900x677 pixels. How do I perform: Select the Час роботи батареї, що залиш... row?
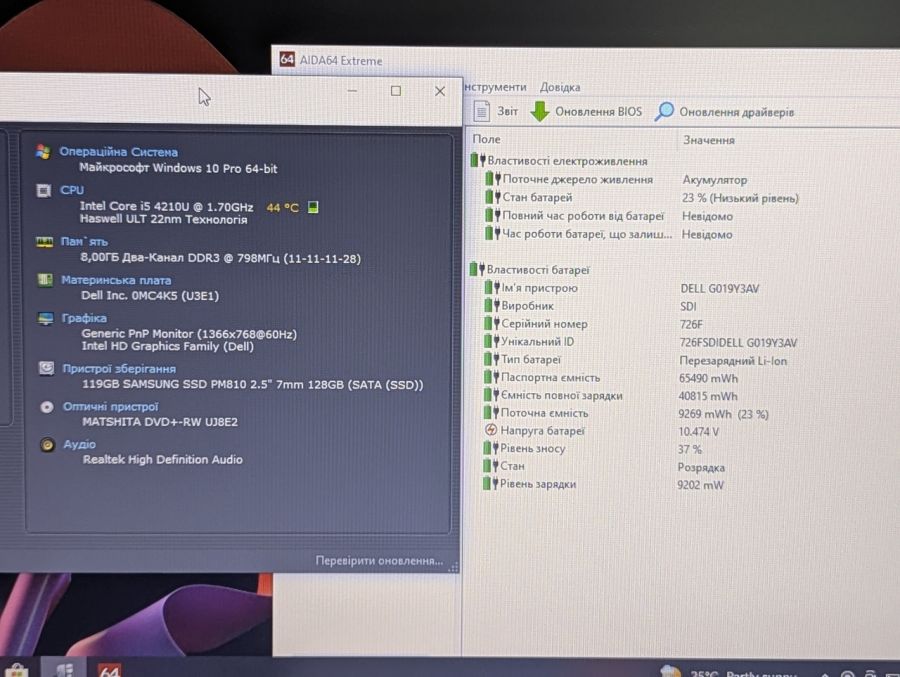pyautogui.click(x=608, y=234)
